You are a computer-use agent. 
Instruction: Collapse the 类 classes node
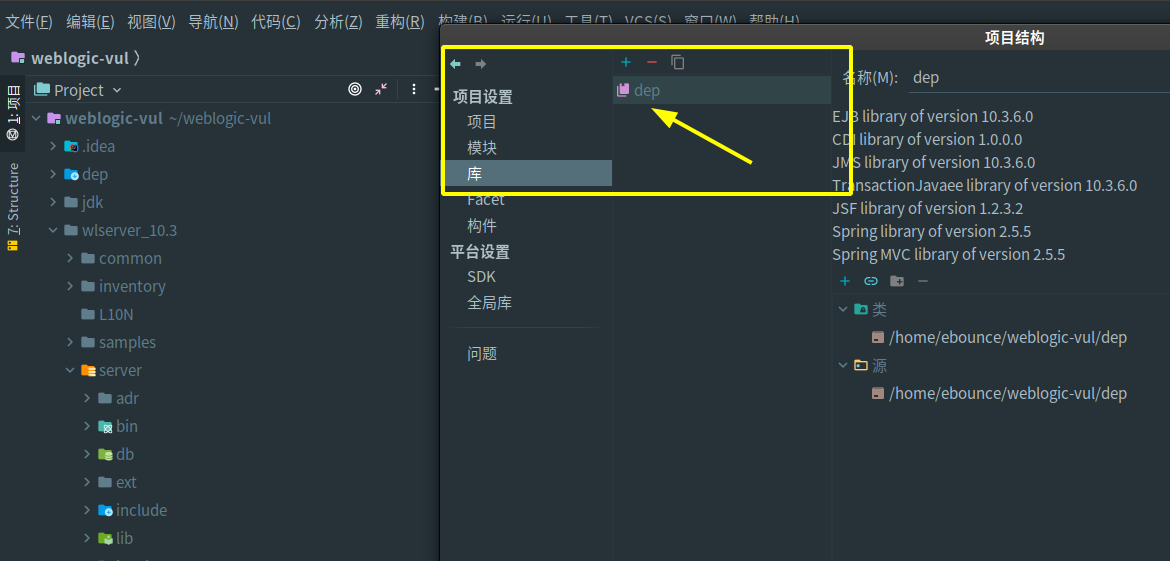(843, 310)
